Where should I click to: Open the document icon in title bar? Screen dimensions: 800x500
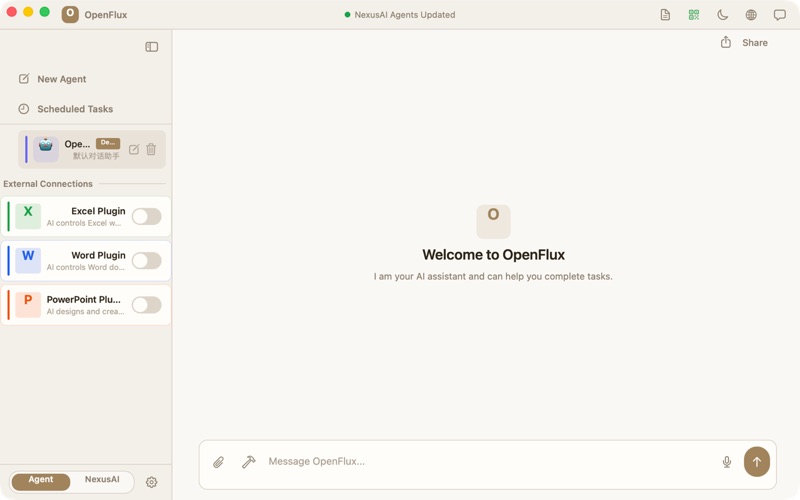[665, 15]
